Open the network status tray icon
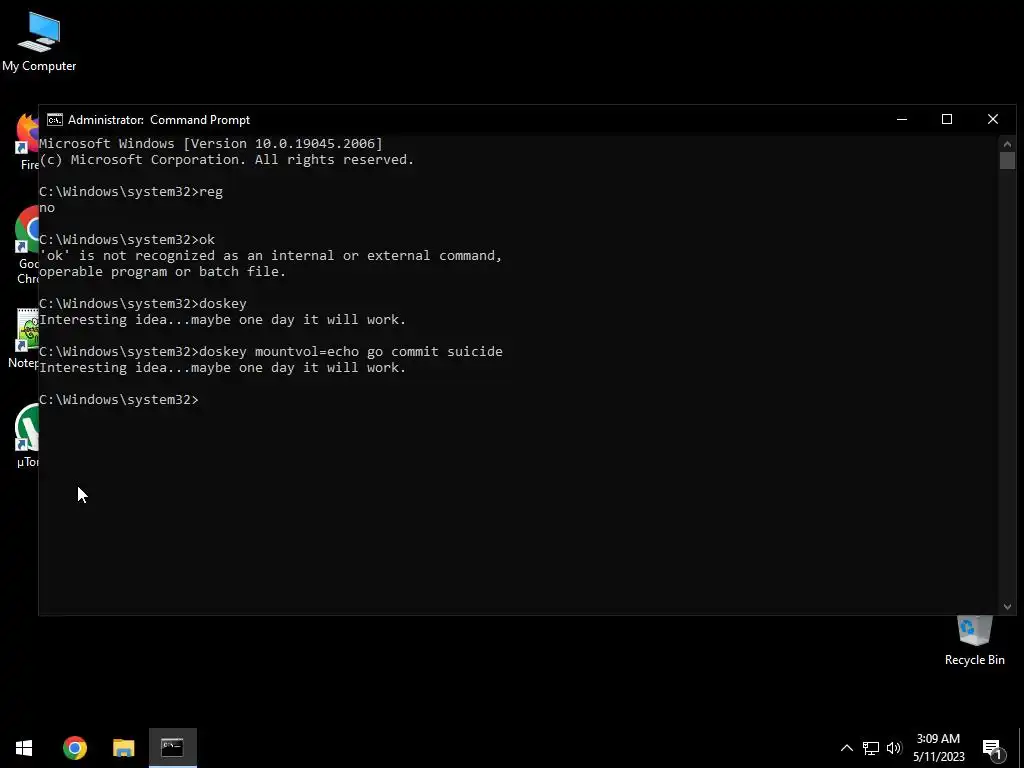The height and width of the screenshot is (768, 1024). (871, 748)
